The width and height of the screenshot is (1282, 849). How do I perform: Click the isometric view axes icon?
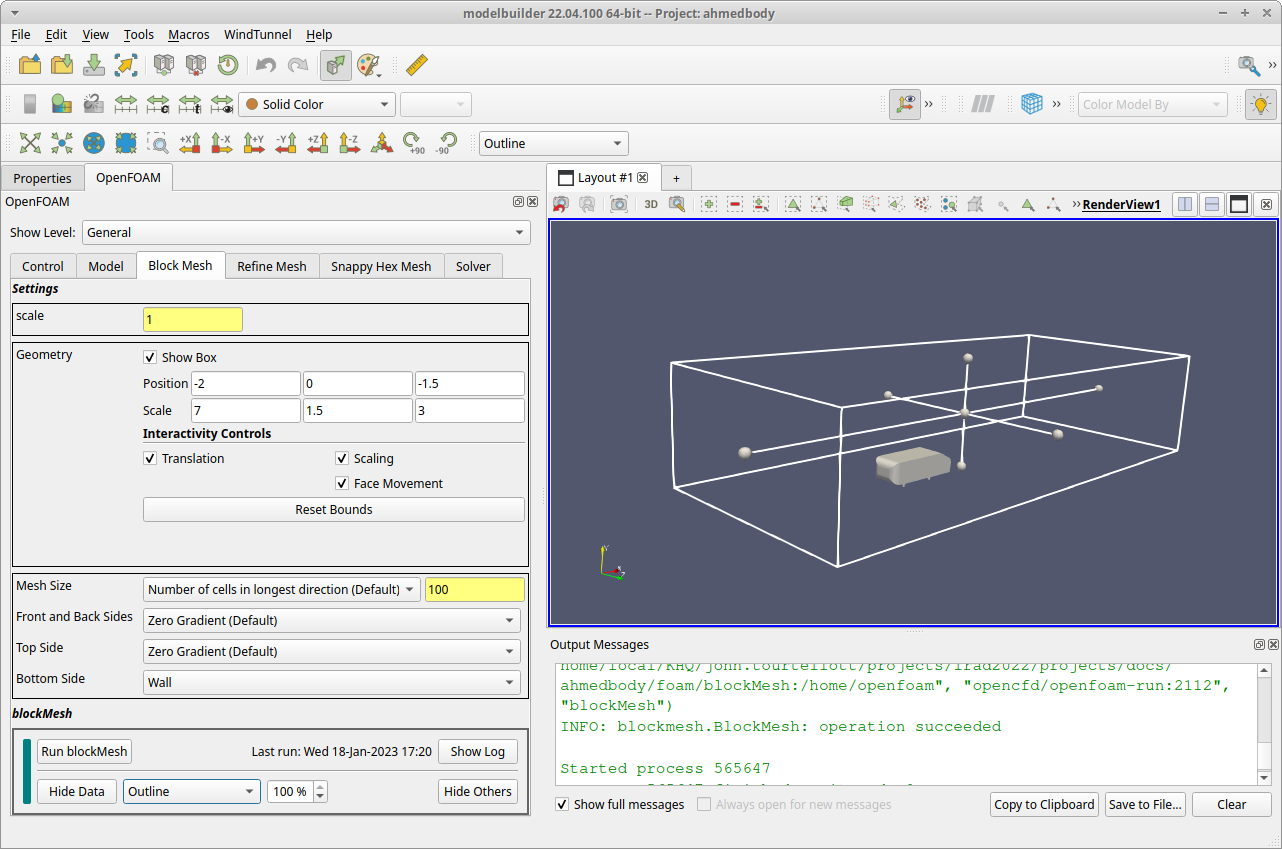tap(382, 143)
